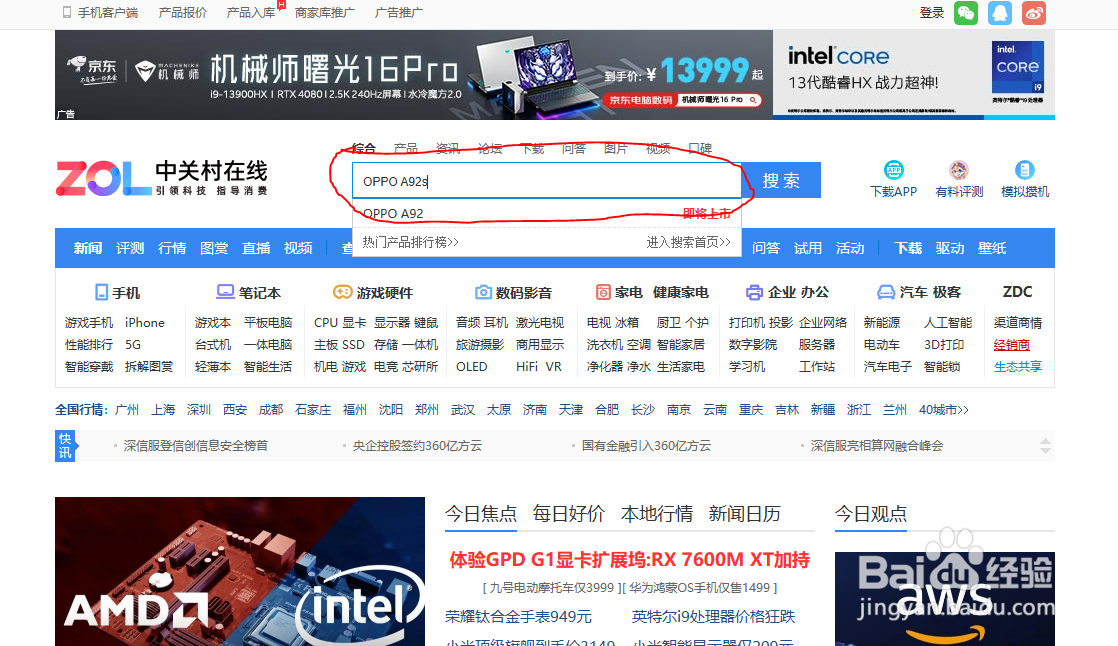The height and width of the screenshot is (646, 1118).
Task: Click the 模拟攒机 icon
Action: [1025, 170]
